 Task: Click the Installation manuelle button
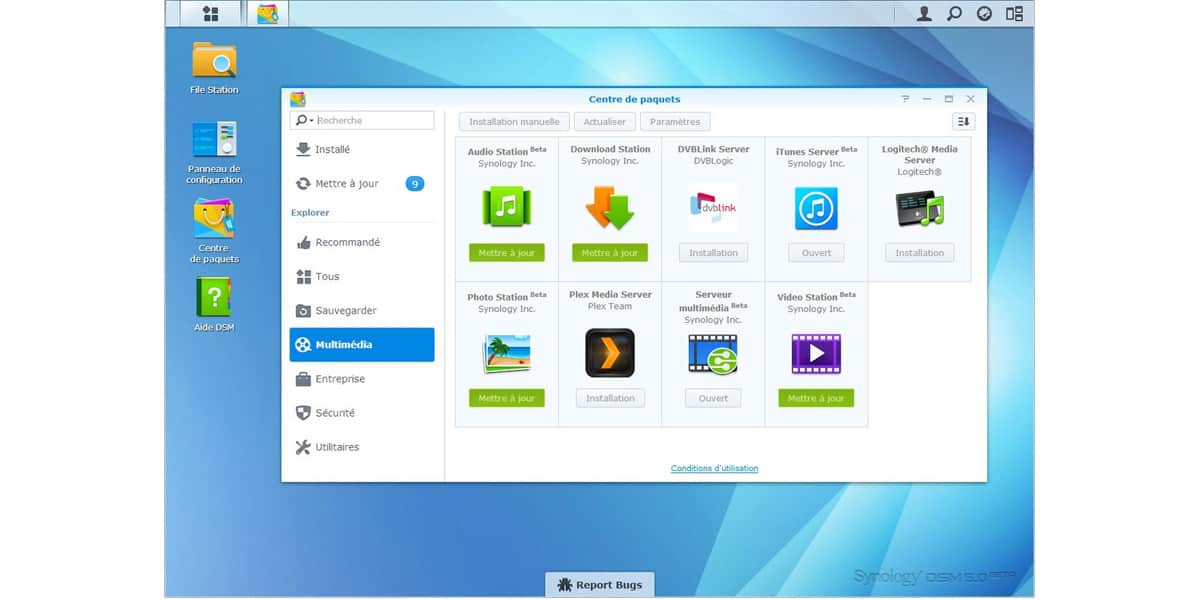pos(514,122)
